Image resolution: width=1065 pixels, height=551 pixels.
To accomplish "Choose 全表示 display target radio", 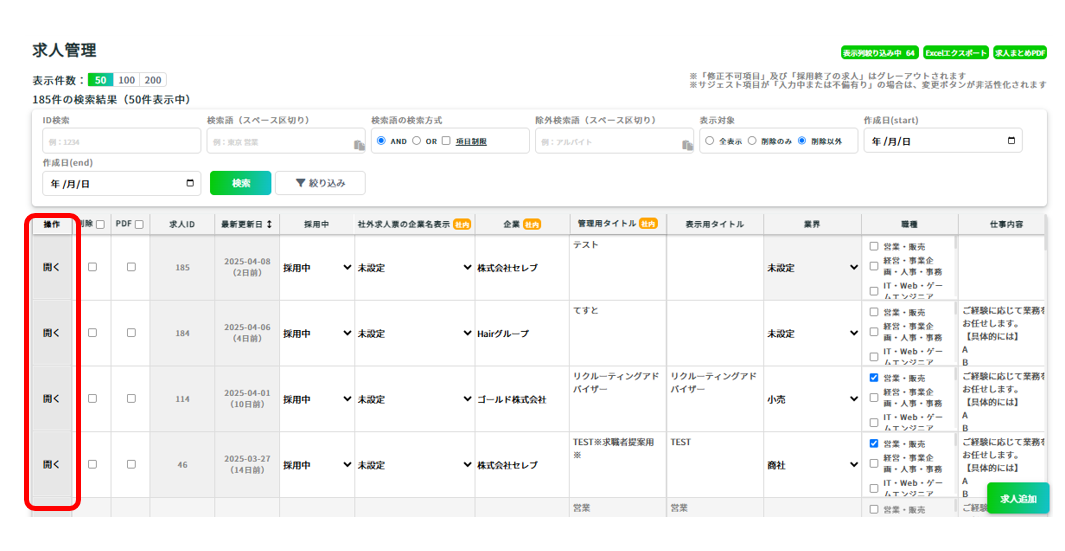I will point(709,141).
